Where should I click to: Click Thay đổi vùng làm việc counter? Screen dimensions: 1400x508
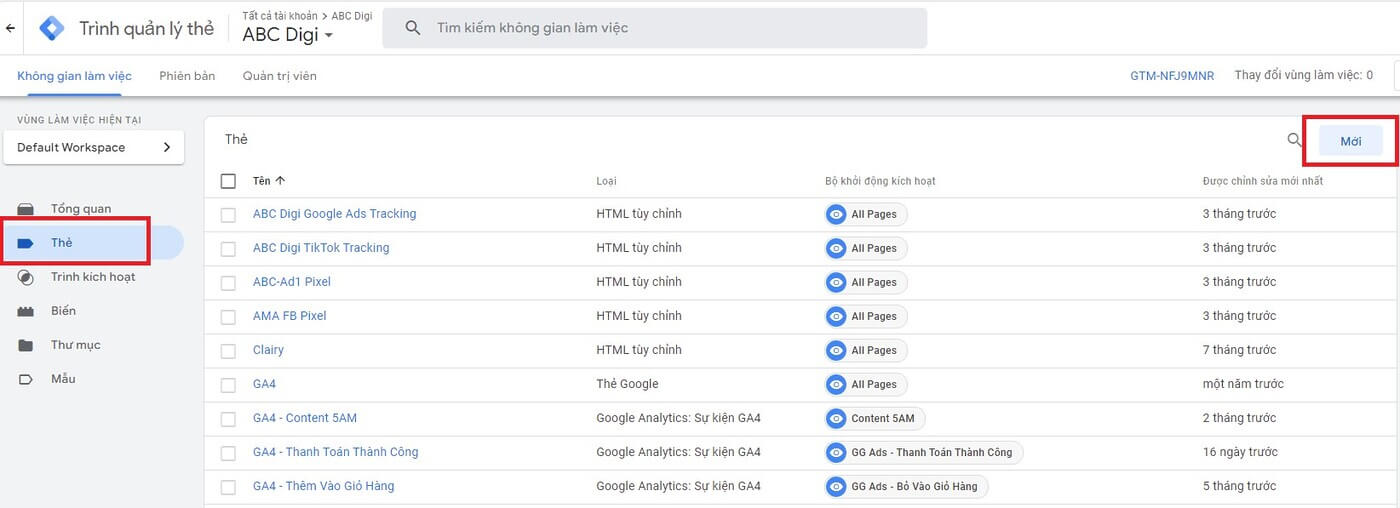click(x=1304, y=75)
